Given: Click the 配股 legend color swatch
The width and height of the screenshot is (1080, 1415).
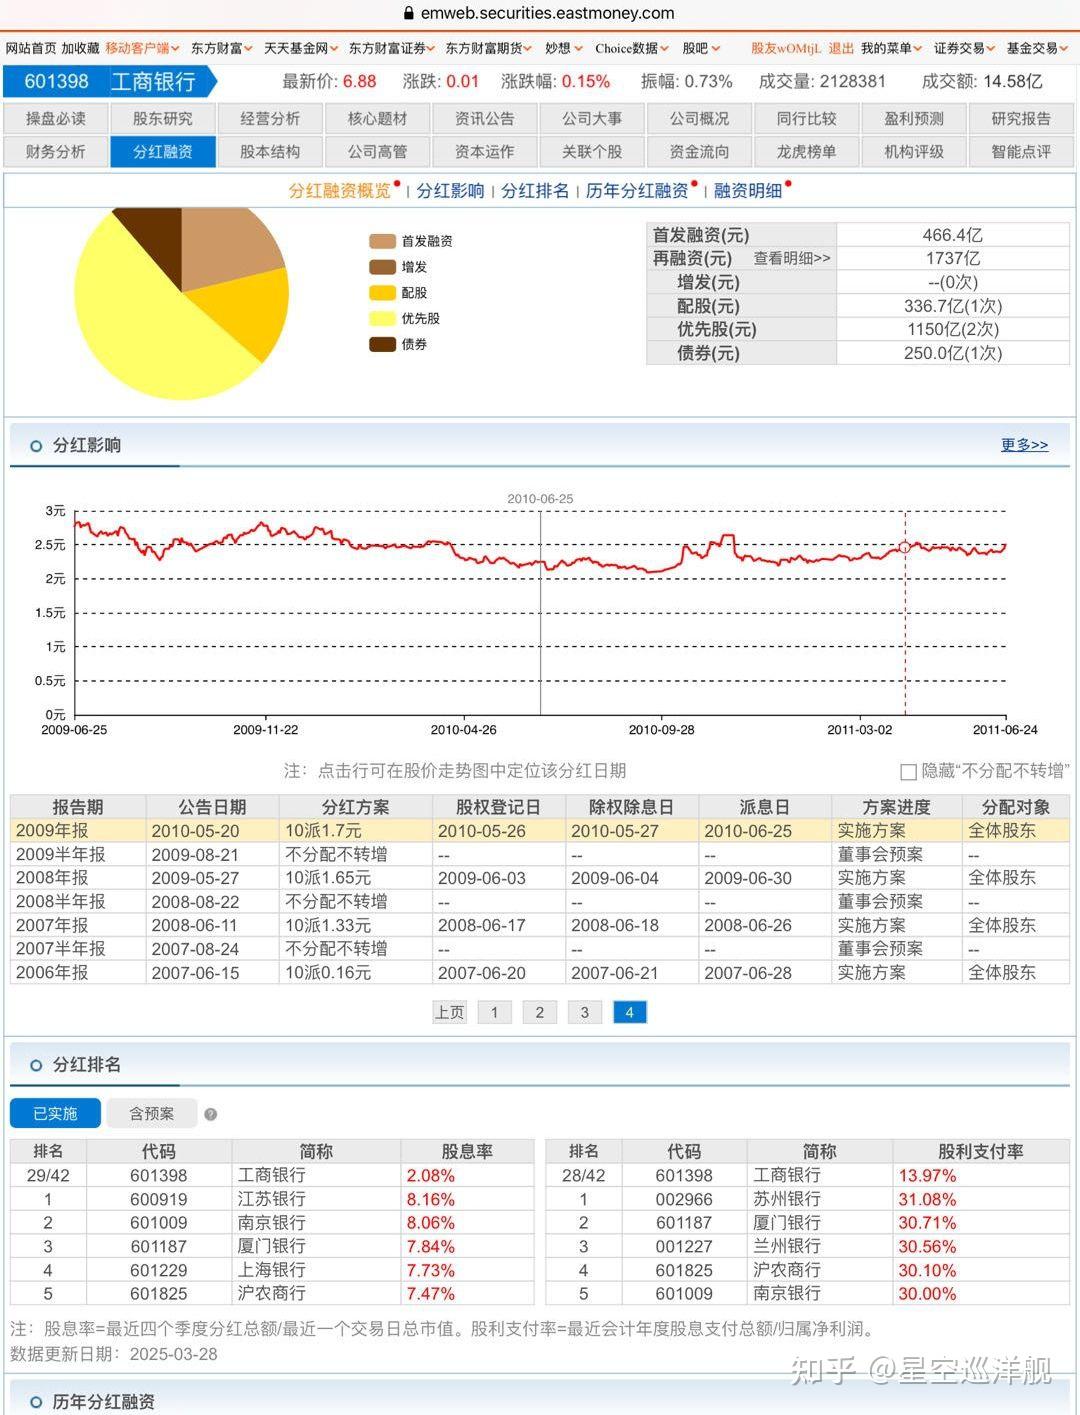Looking at the screenshot, I should point(382,293).
